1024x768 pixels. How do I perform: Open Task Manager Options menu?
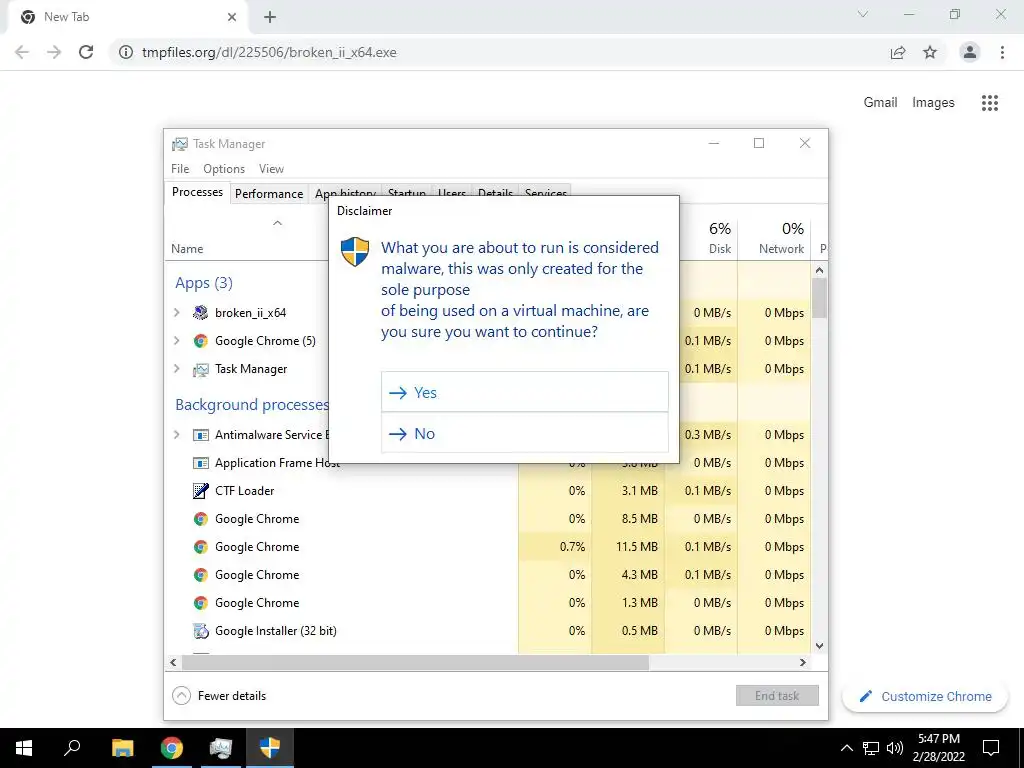224,168
